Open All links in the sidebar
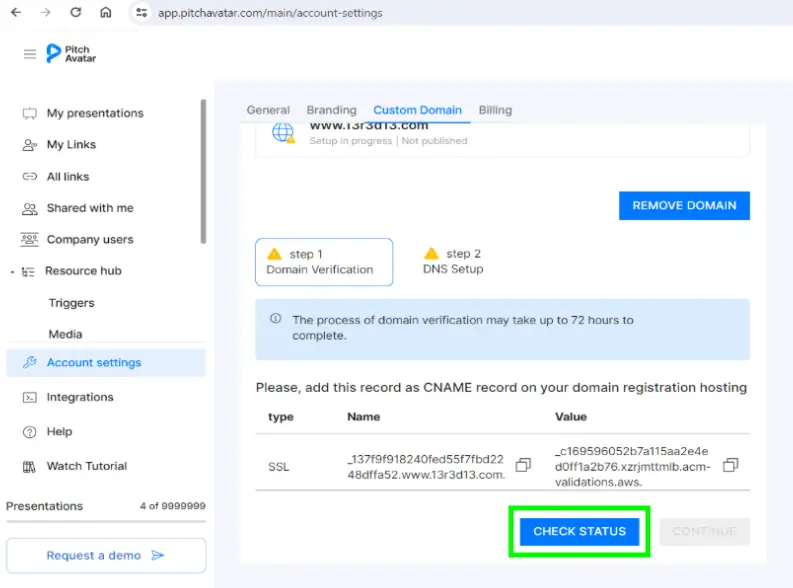 coord(68,176)
